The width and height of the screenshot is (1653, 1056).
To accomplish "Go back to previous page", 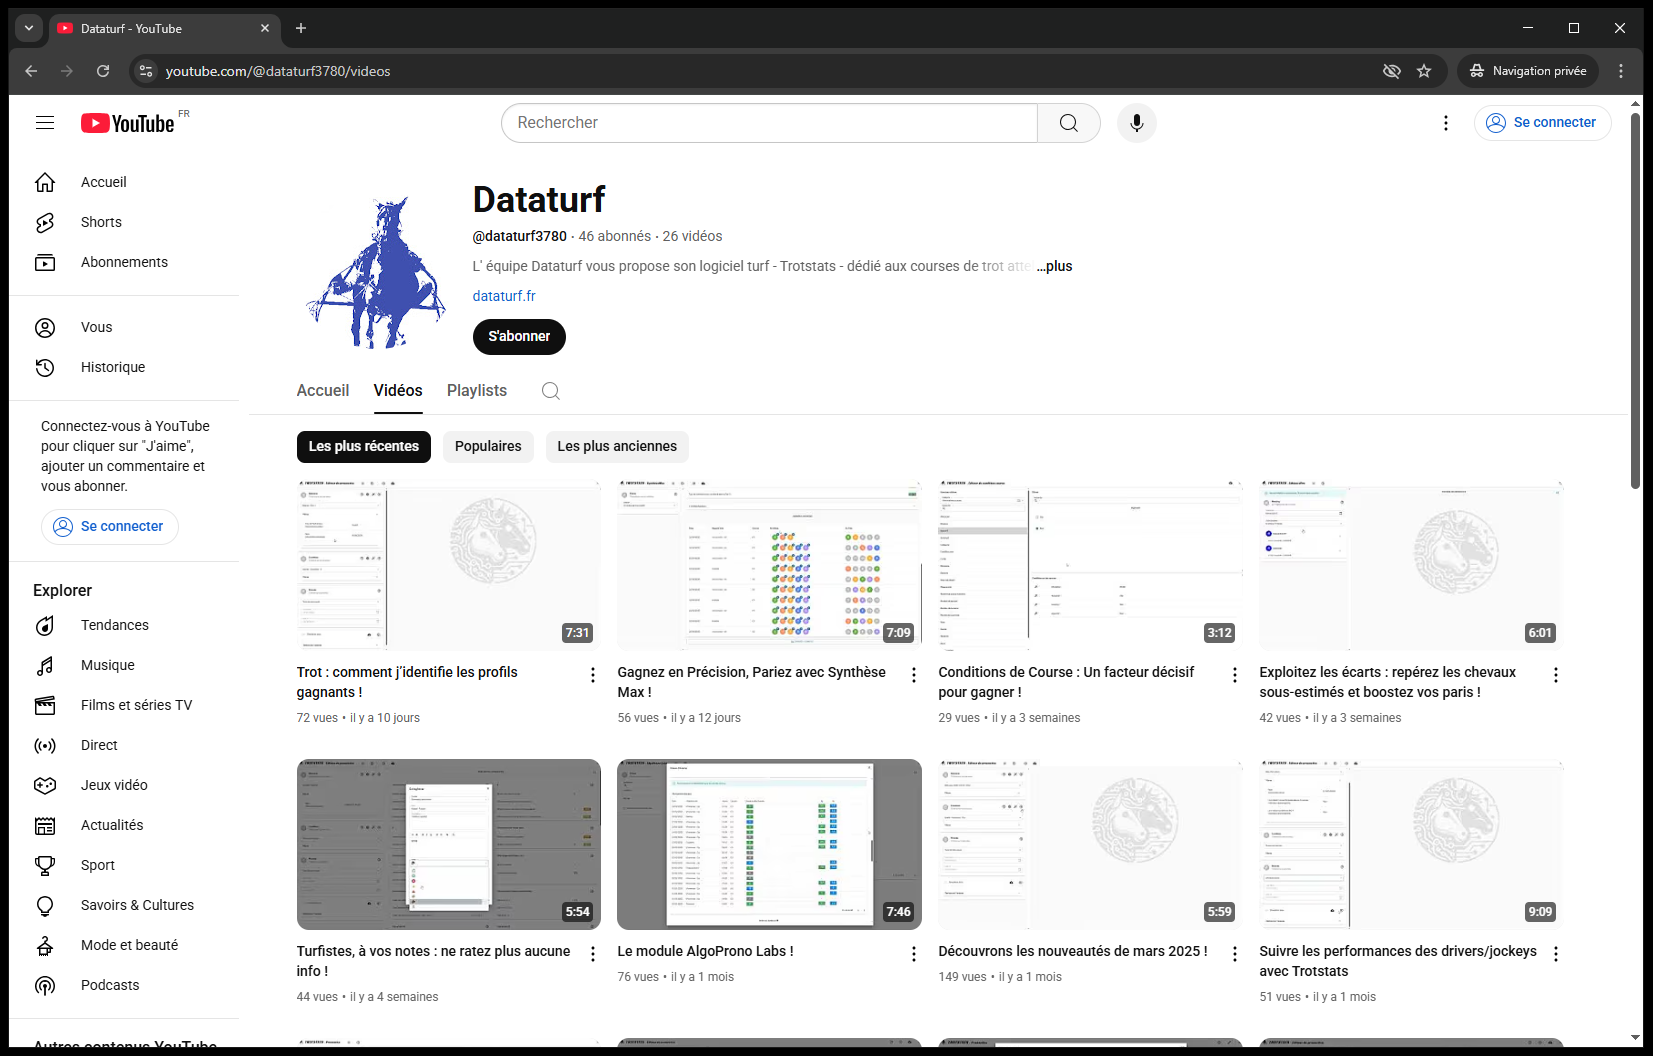I will click(31, 71).
